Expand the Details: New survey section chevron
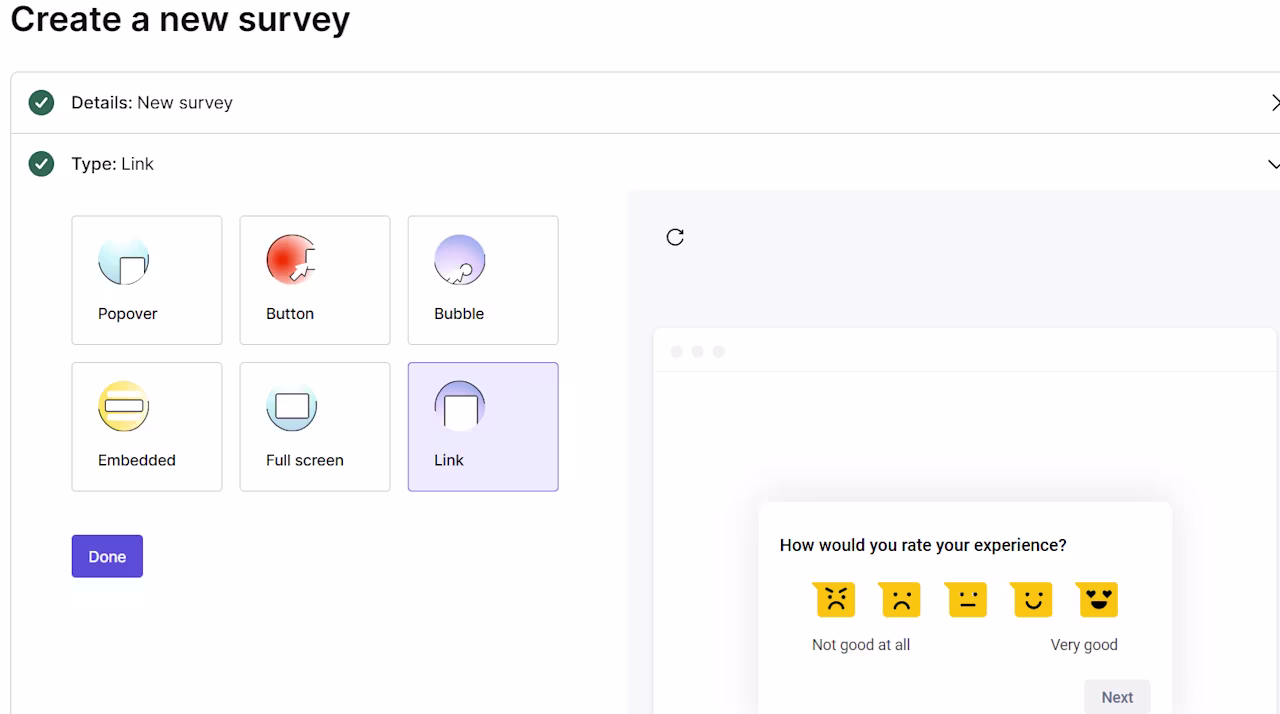The height and width of the screenshot is (714, 1280). [x=1274, y=103]
